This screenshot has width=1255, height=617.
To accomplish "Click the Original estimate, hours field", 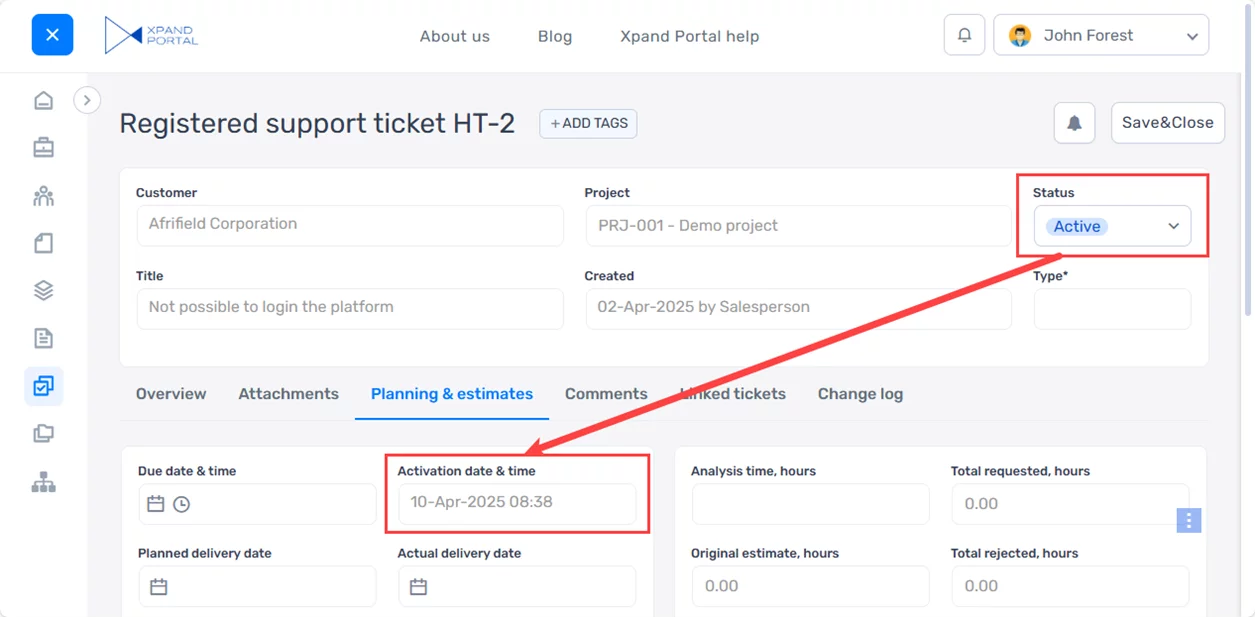I will pyautogui.click(x=810, y=586).
